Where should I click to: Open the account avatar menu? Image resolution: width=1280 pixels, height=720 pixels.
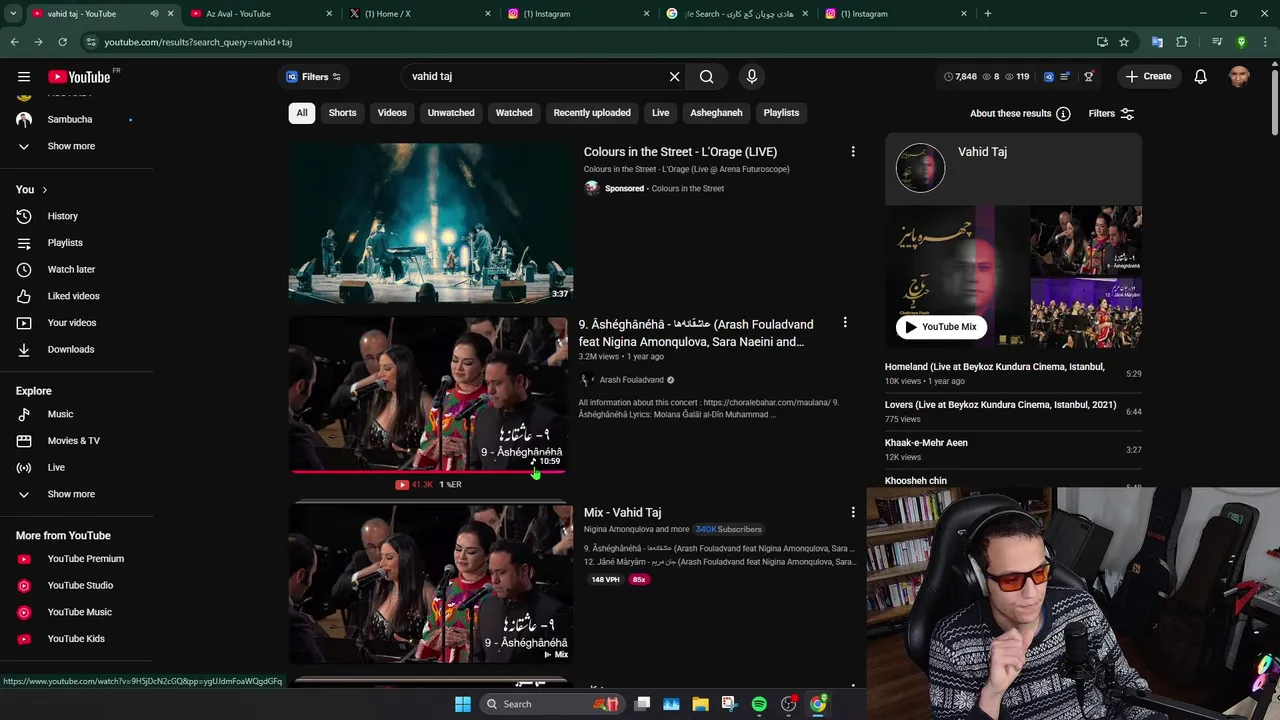tap(1239, 76)
